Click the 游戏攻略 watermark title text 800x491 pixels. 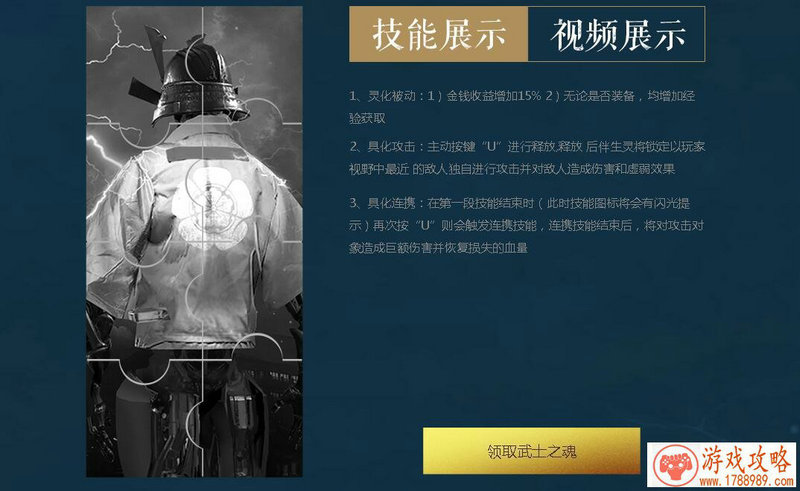coord(746,460)
